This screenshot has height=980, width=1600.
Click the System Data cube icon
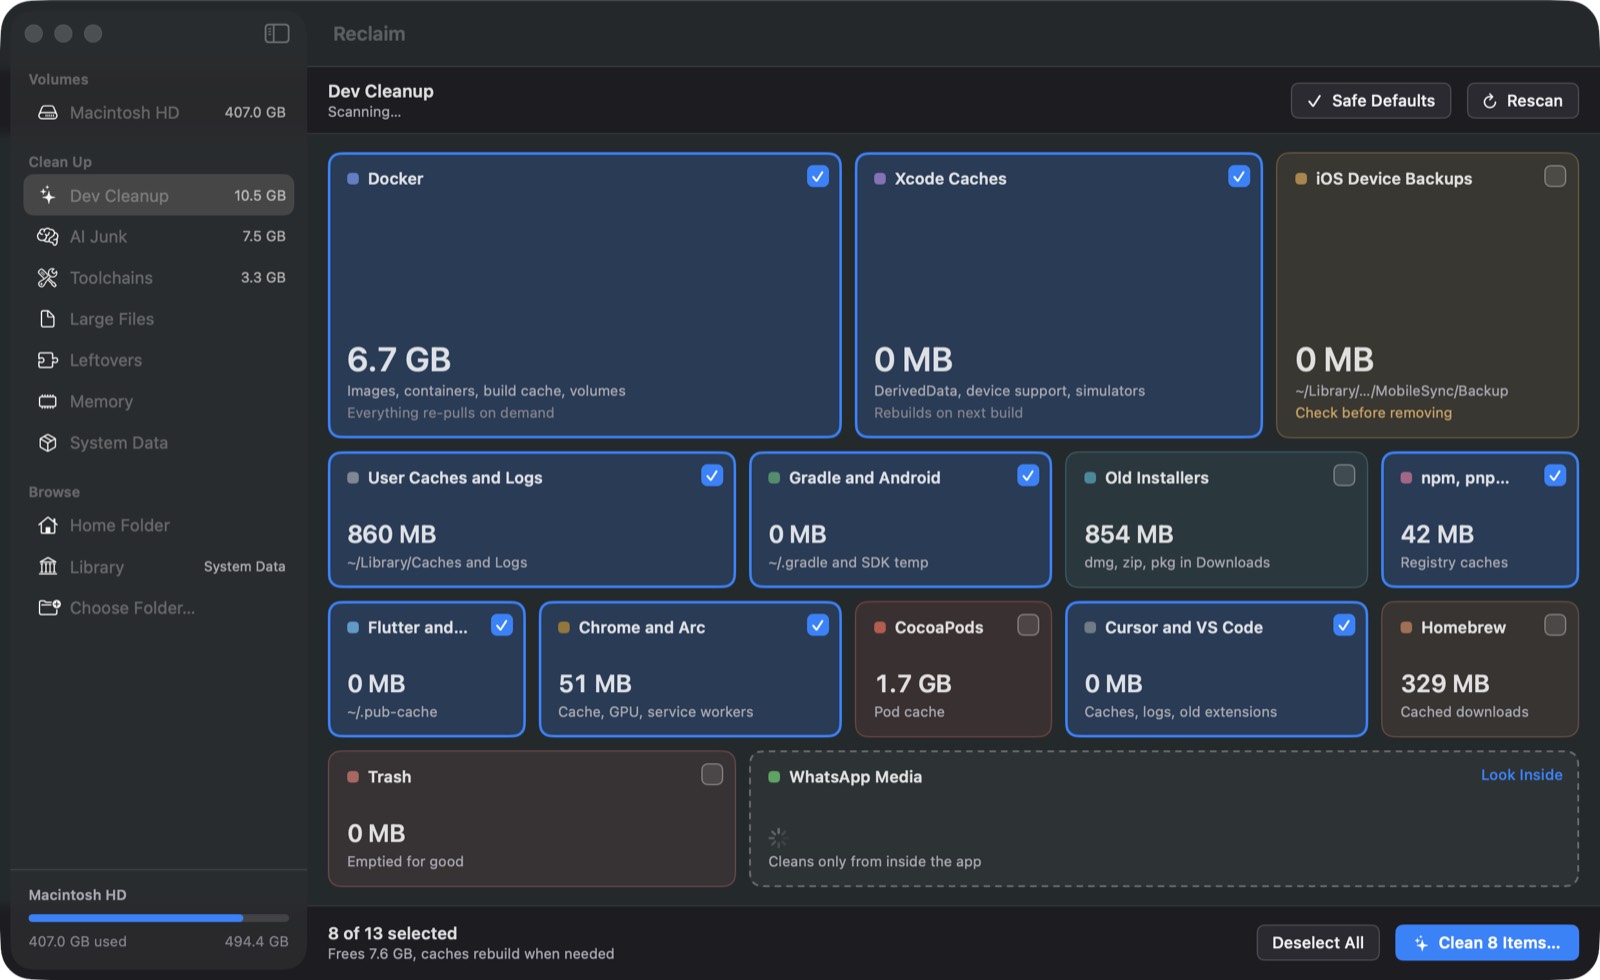click(x=48, y=443)
